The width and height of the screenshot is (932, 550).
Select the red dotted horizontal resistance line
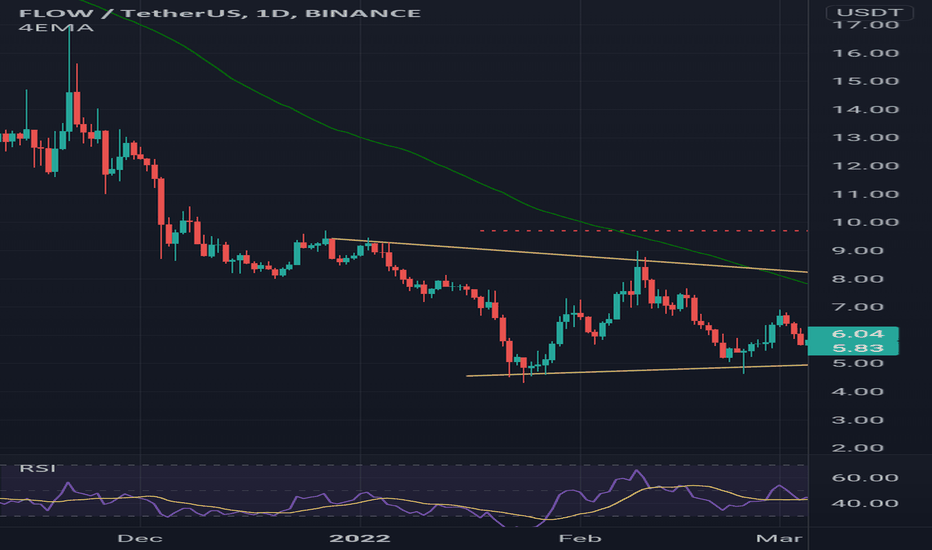click(x=643, y=230)
